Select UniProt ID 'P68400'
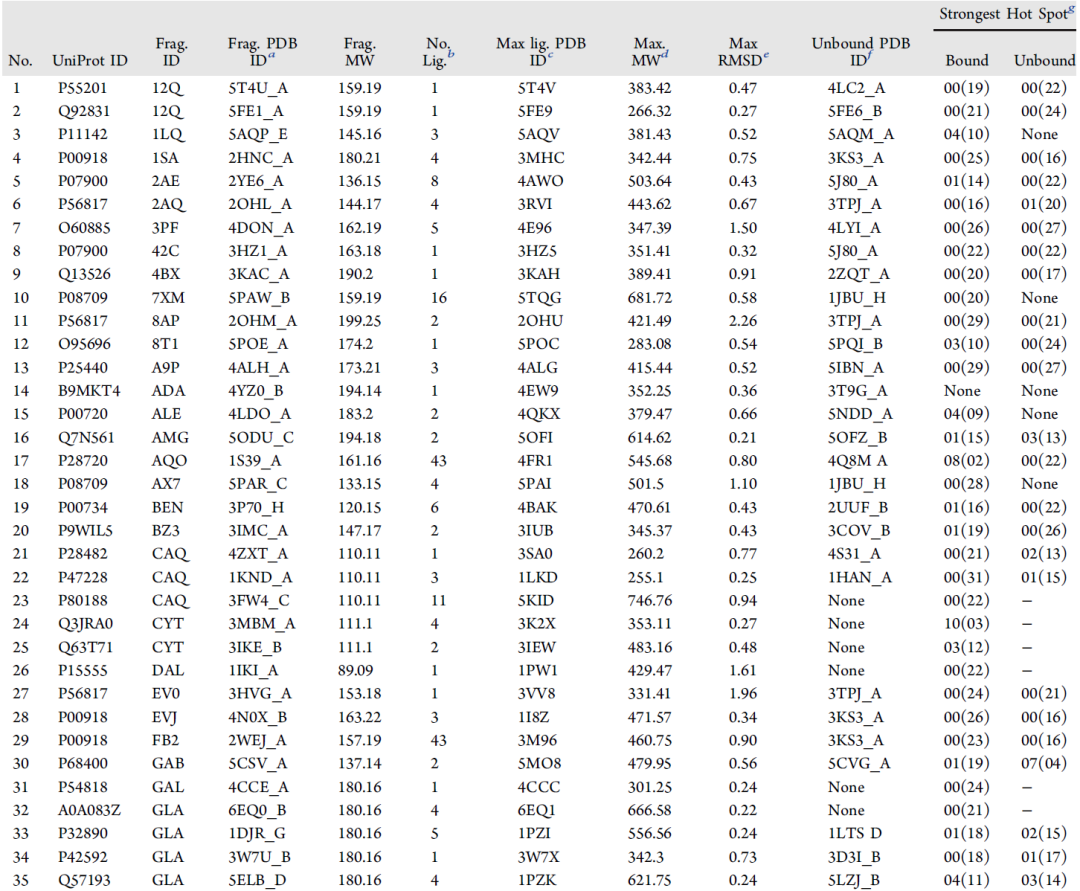Screen dimensions: 1080x891 [83, 764]
